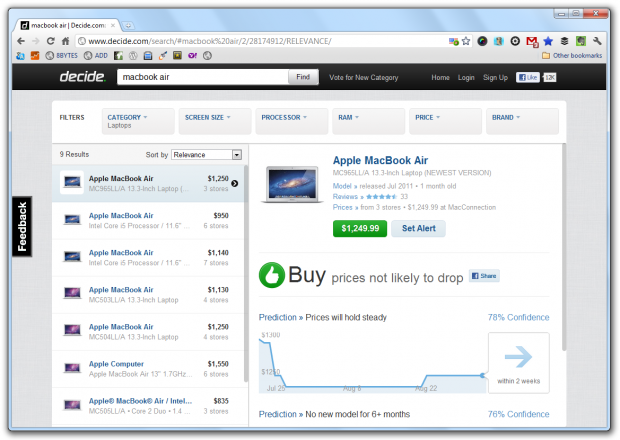Image resolution: width=620 pixels, height=440 pixels.
Task: Click Sign Up in the top navigation
Action: tap(495, 77)
